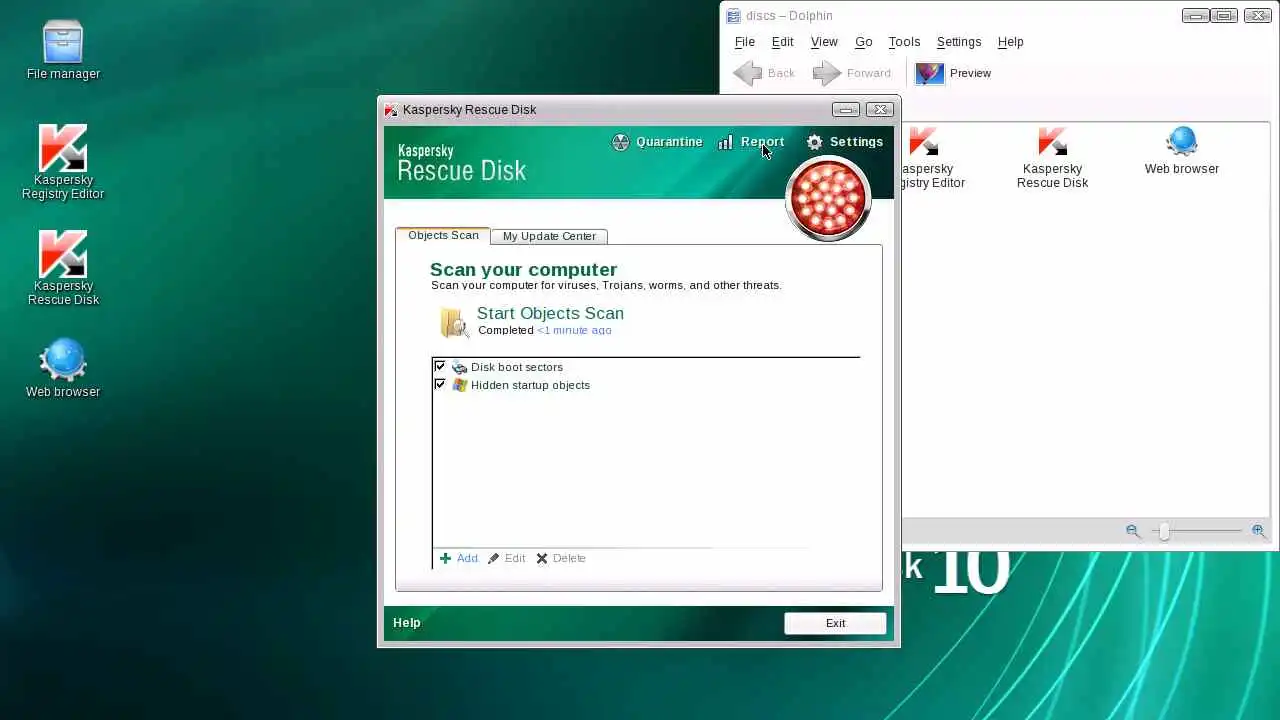
Task: Open Settings in Rescue Disk window
Action: pos(845,142)
